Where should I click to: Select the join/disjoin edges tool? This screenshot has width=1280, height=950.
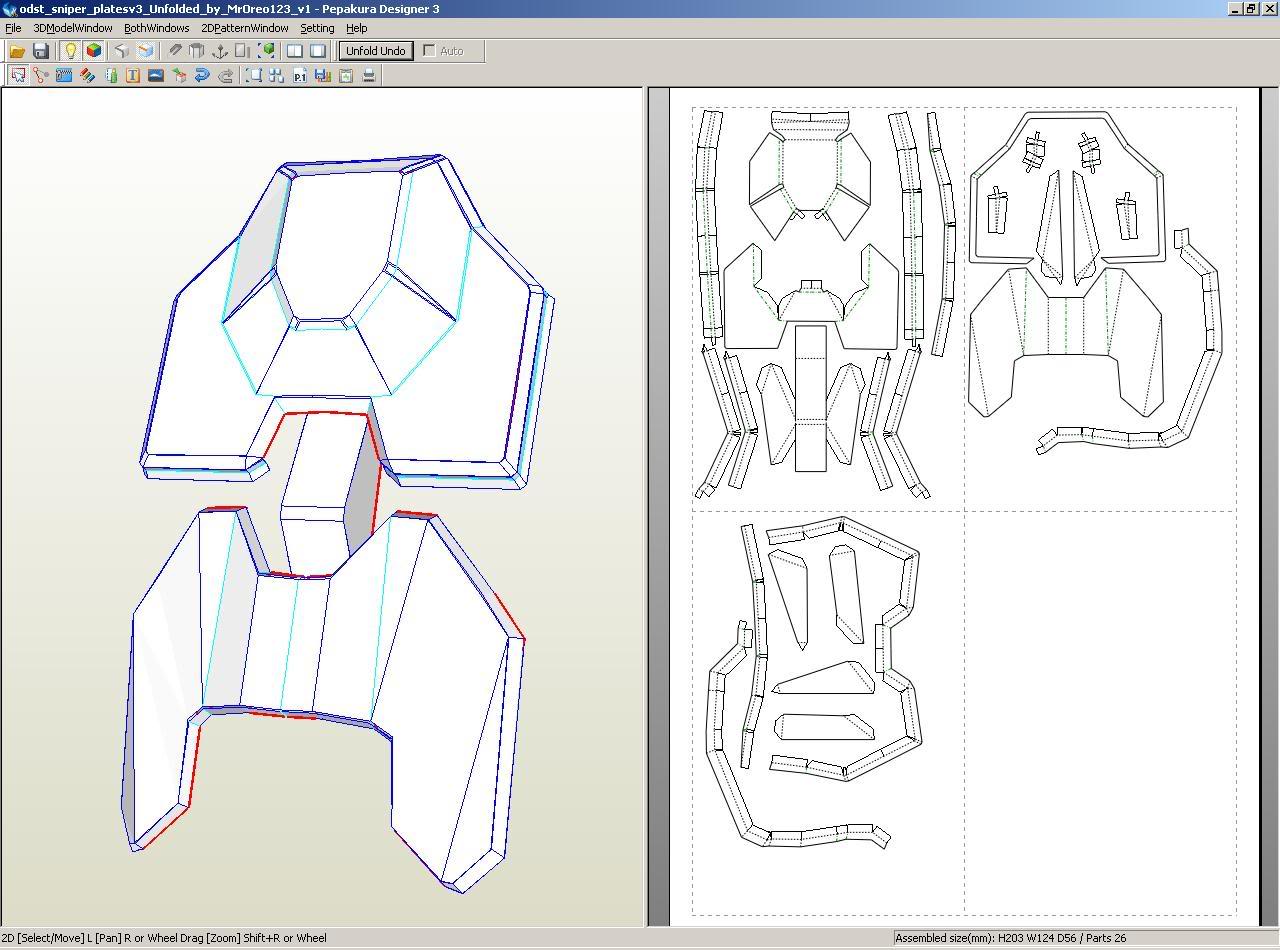41,75
